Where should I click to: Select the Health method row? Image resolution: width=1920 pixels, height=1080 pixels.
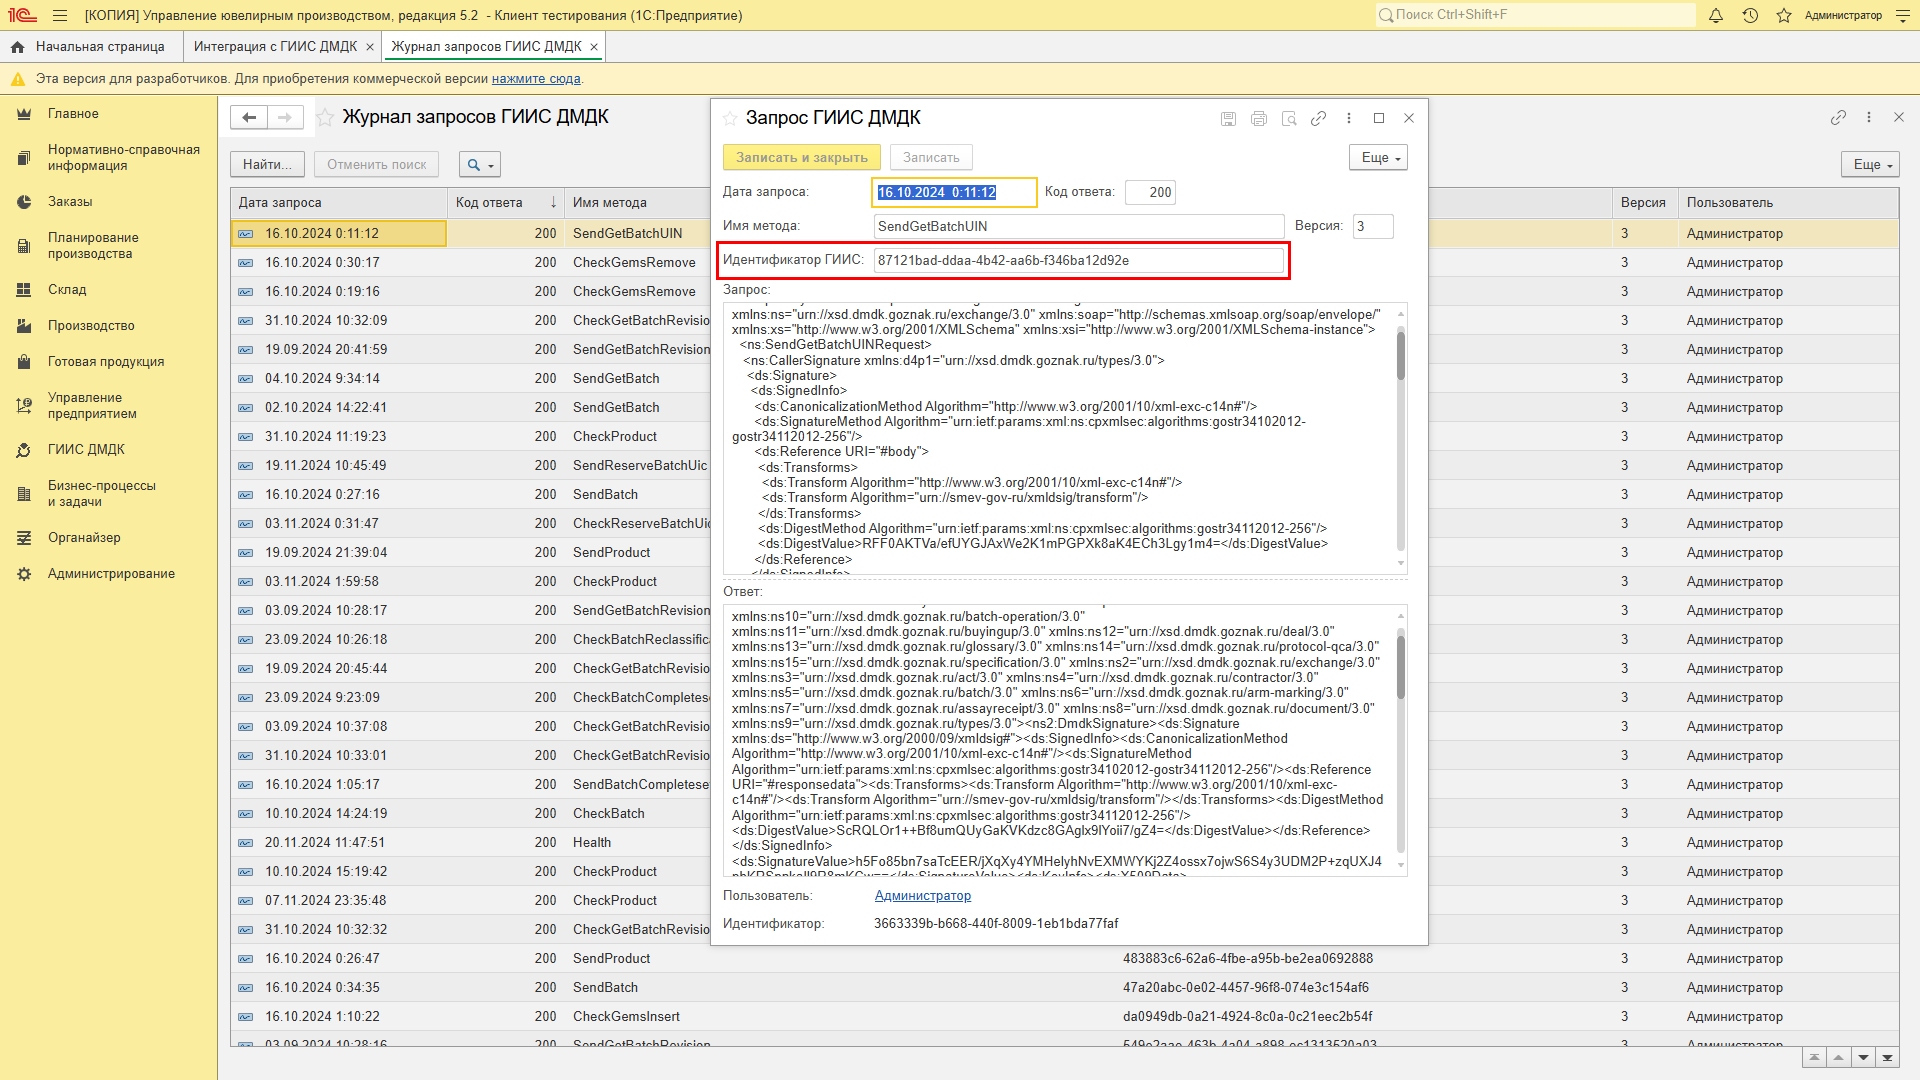470,842
